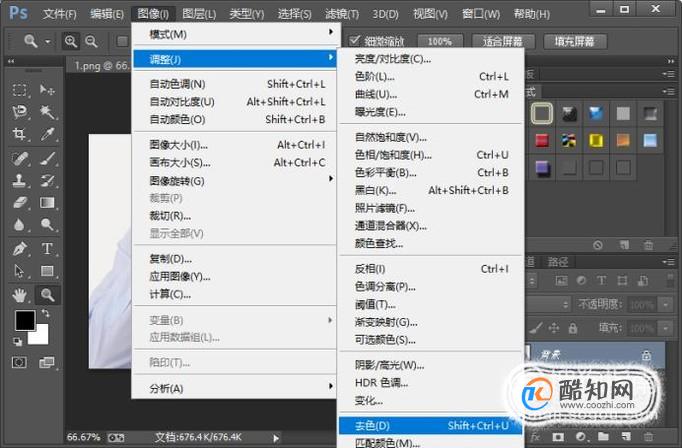Select the Rectangle shape tool
The width and height of the screenshot is (682, 448).
[x=47, y=271]
